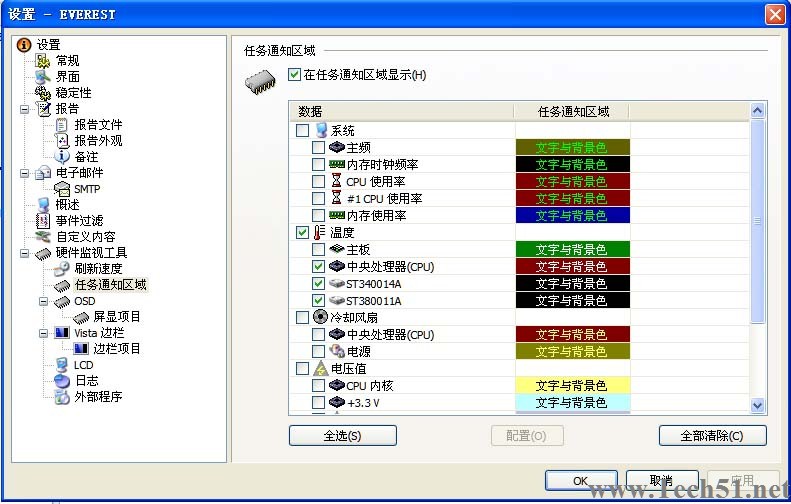Click 内存使用率 blue color swatch

click(573, 215)
